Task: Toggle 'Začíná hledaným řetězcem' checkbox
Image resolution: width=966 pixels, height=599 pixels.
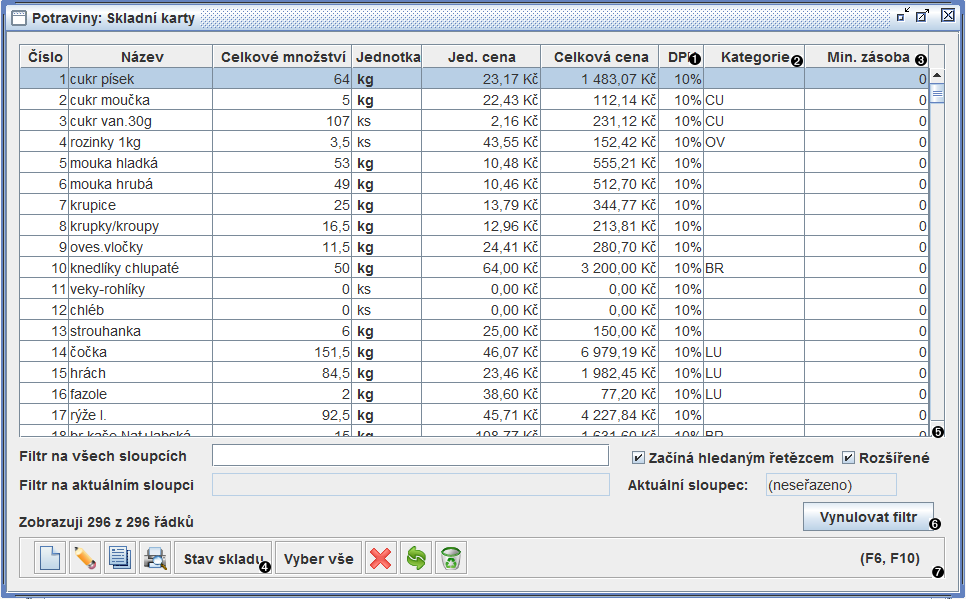Action: point(639,458)
